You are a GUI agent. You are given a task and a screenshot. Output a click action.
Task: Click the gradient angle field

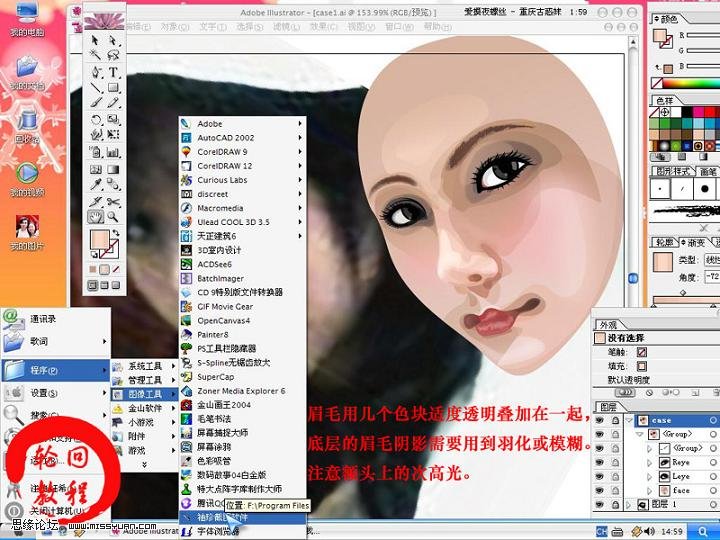click(712, 276)
